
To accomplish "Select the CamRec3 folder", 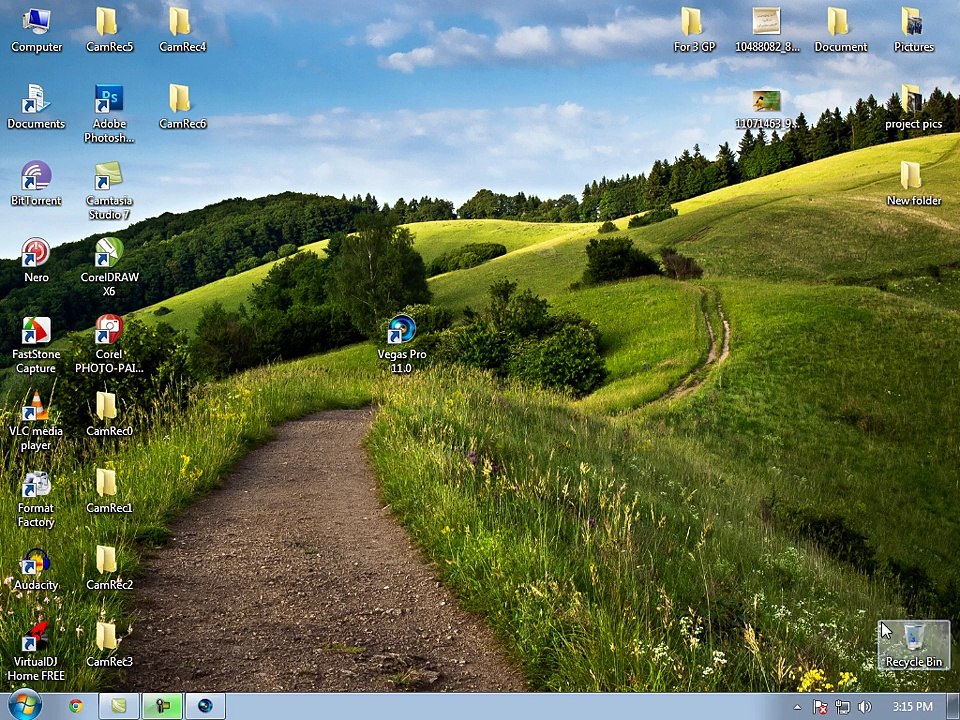I will pos(109,646).
